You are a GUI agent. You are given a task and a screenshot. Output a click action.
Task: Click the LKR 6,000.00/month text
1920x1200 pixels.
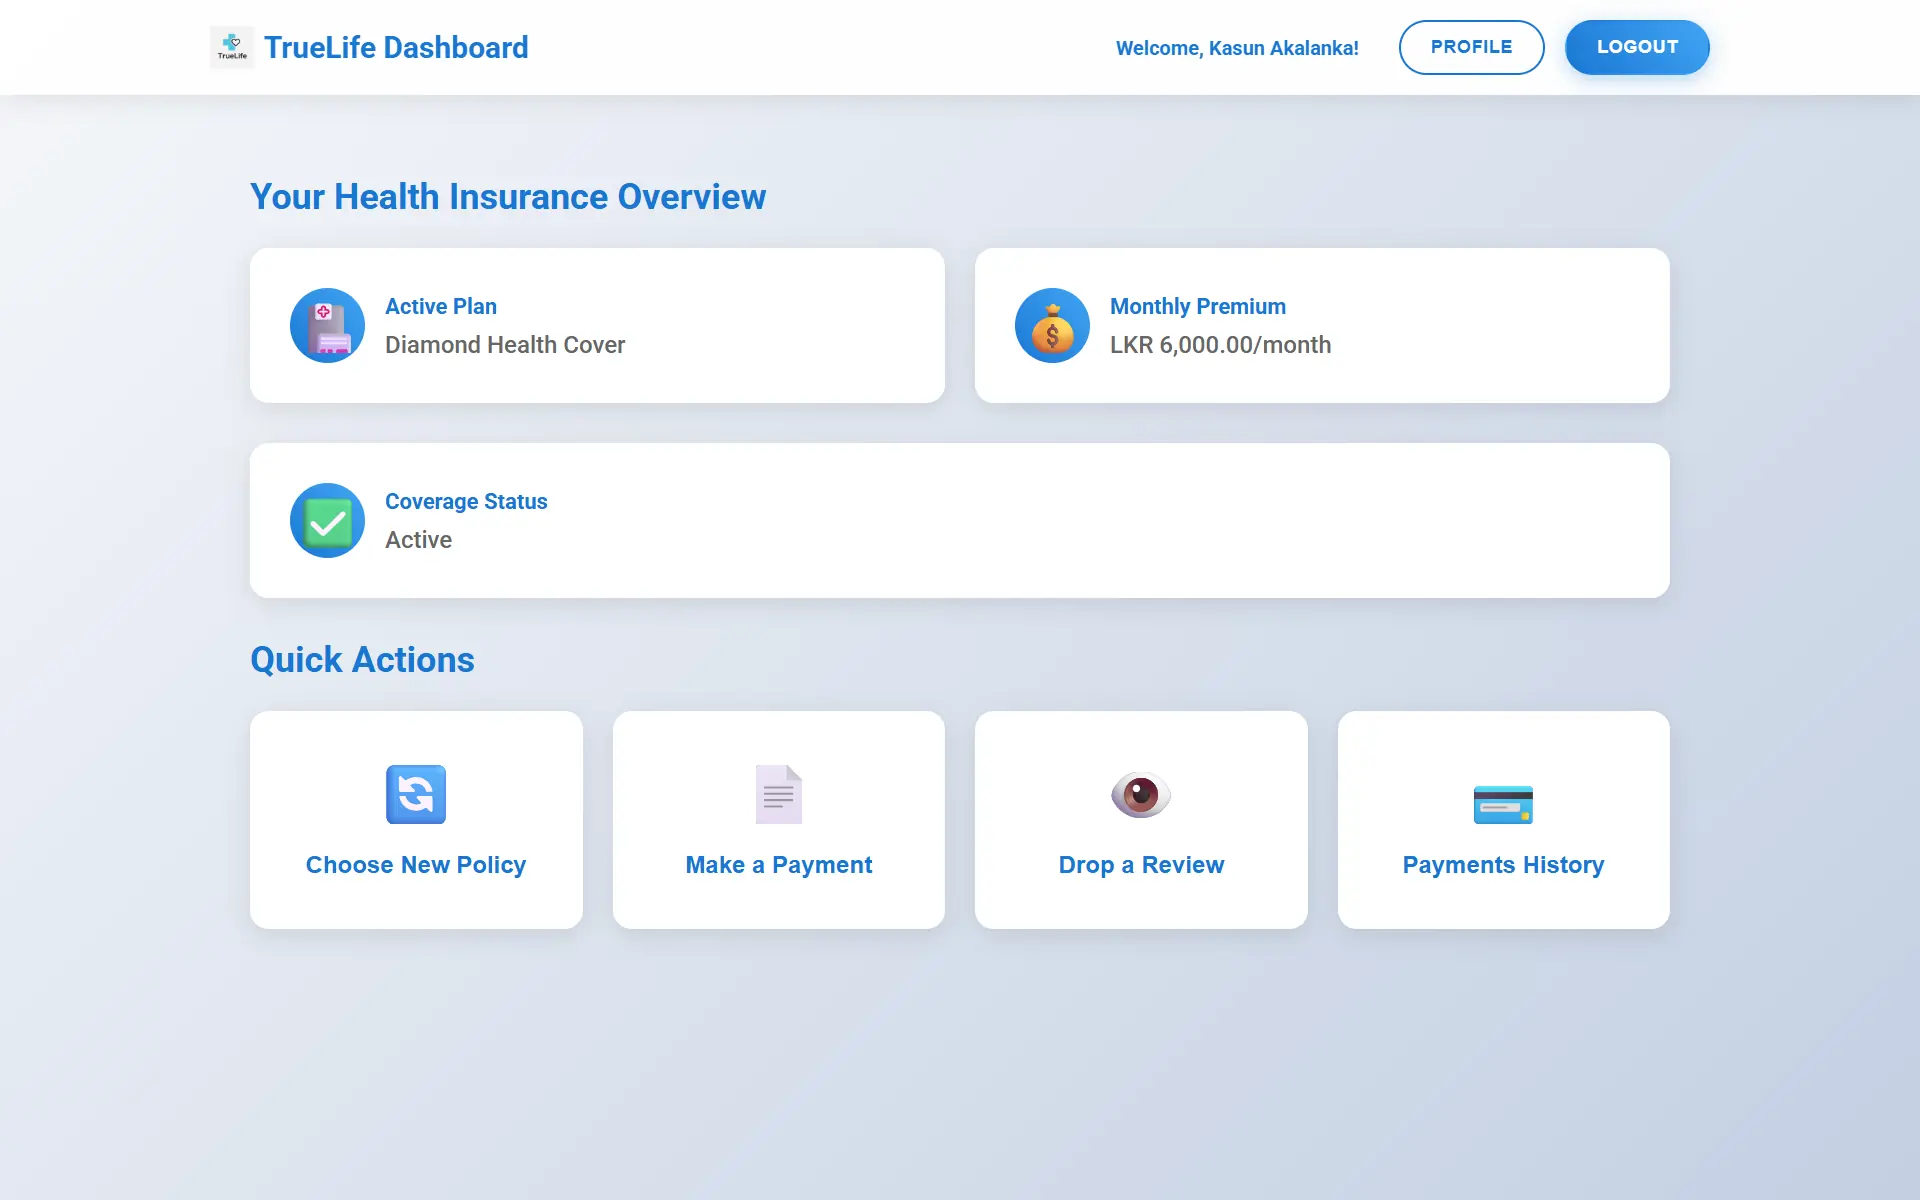point(1220,345)
